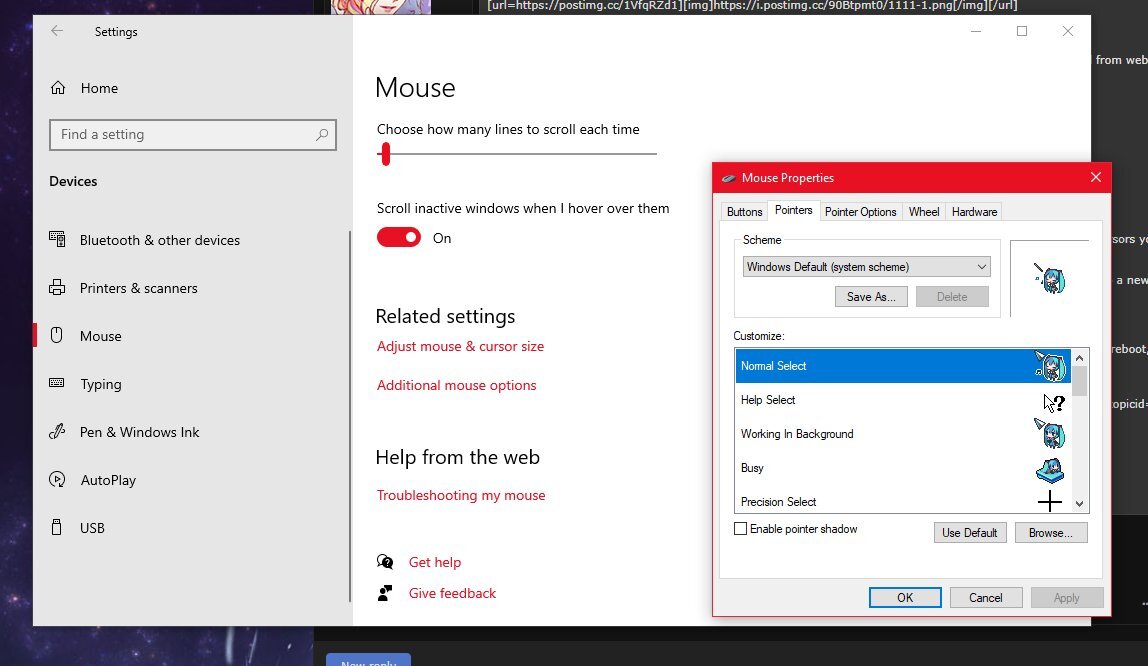Switch to the Pointer Options tab
Image resolution: width=1148 pixels, height=666 pixels.
pos(860,211)
